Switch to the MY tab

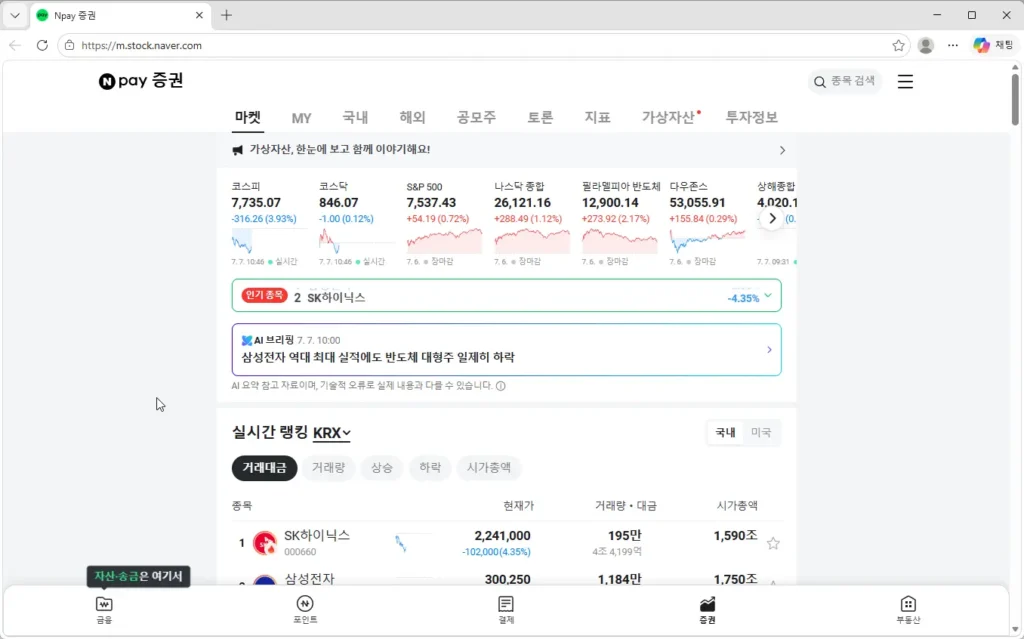(301, 118)
